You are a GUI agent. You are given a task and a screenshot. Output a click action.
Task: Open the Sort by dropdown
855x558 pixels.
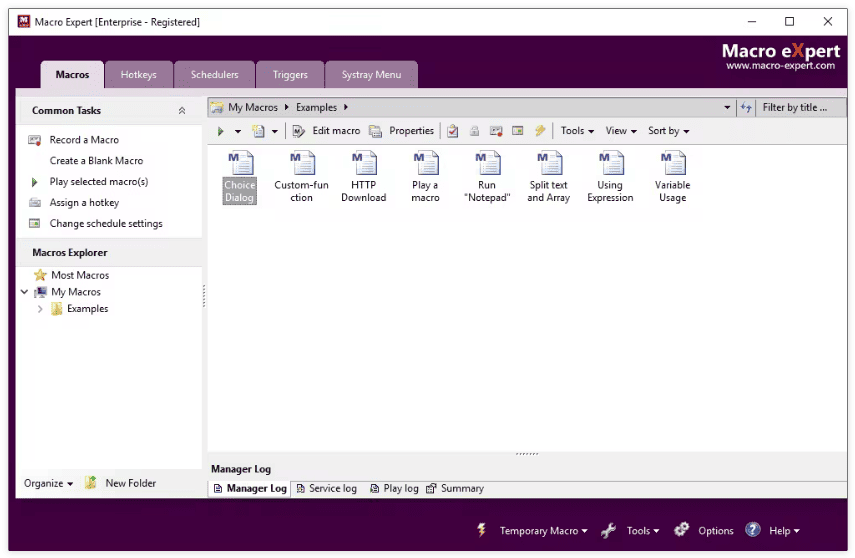coord(669,131)
